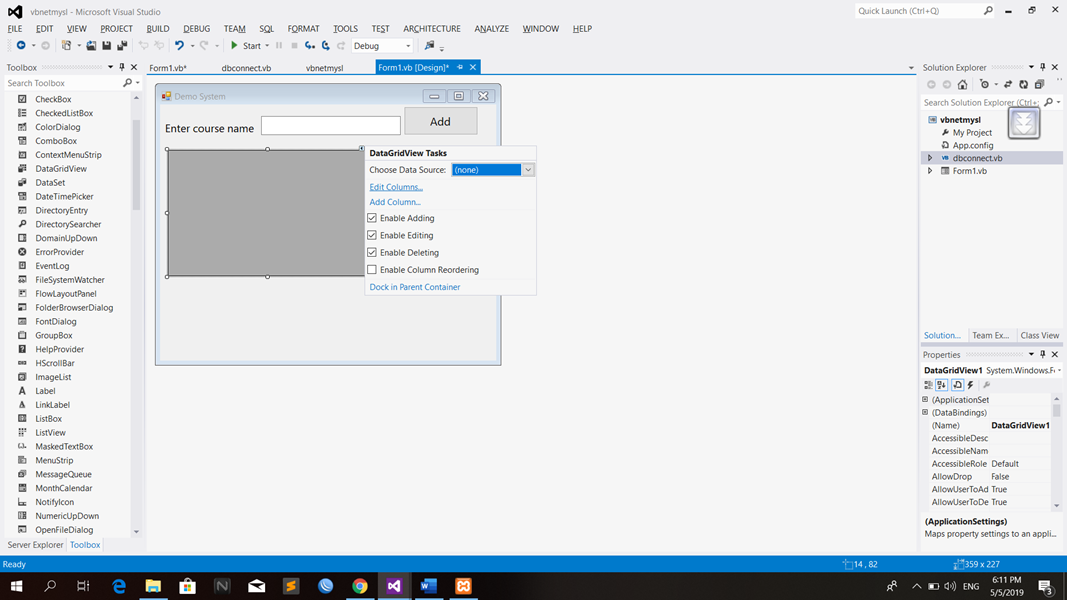Click the Alphabetical sort icon in Properties
1067x600 pixels.
(942, 385)
